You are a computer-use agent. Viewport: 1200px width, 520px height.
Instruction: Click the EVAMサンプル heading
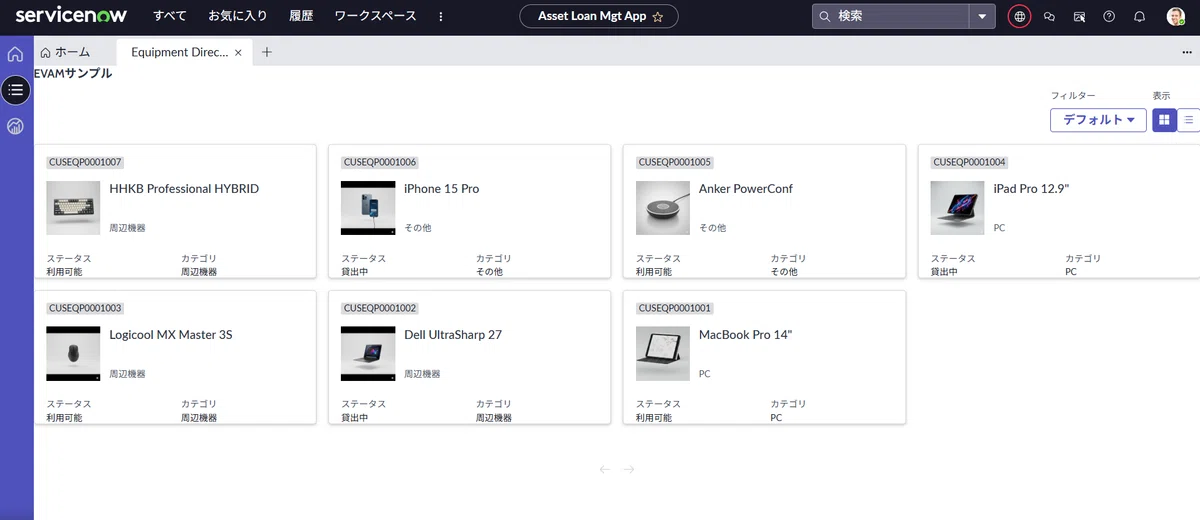(73, 74)
